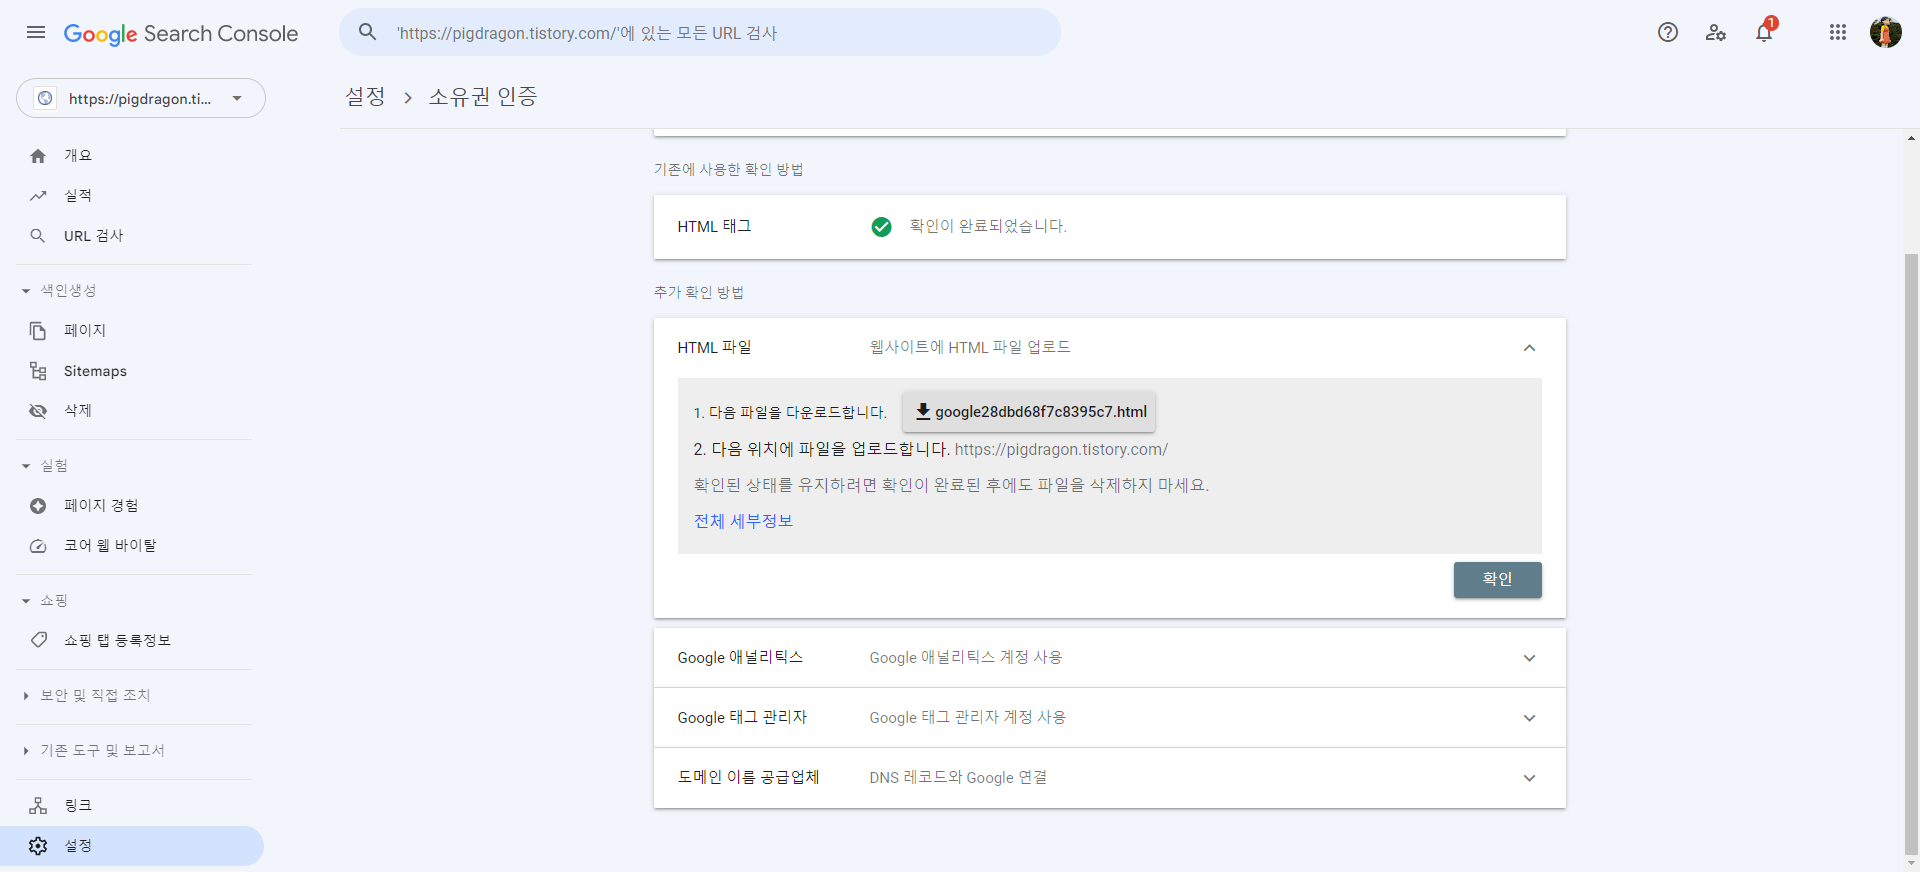Open the help question mark icon
The image size is (1920, 872).
point(1668,32)
